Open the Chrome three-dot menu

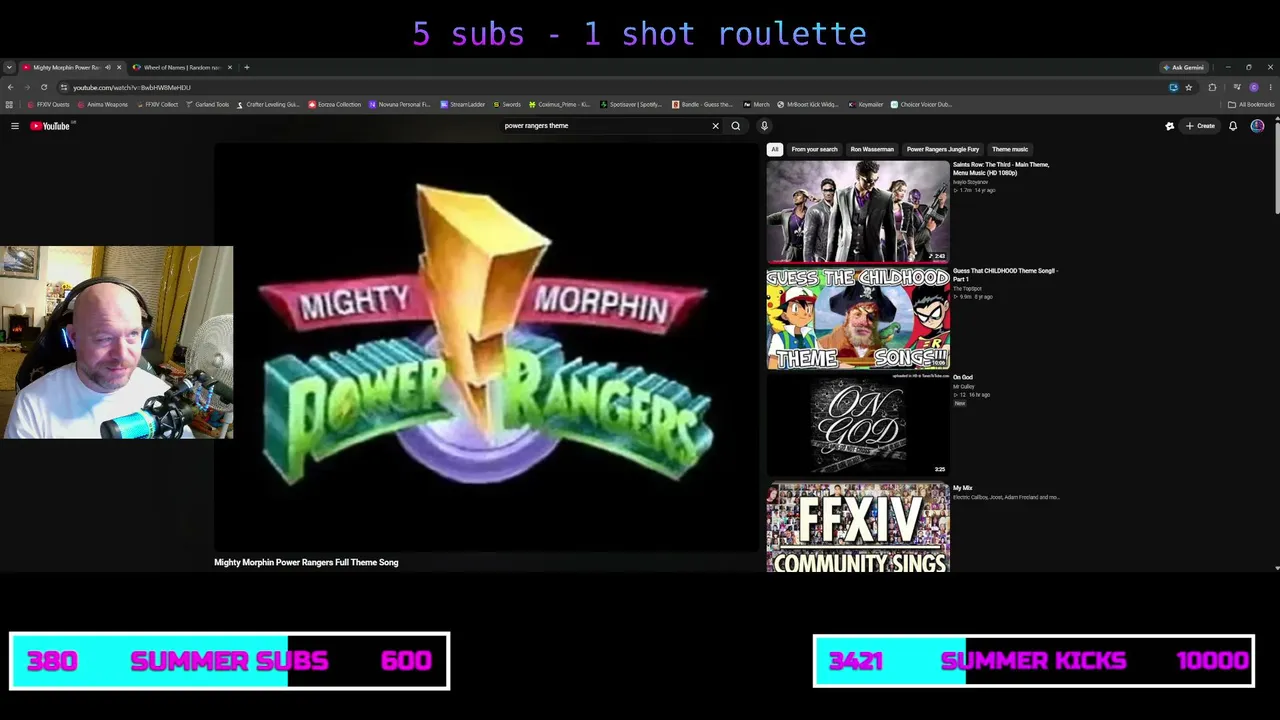tap(1270, 87)
